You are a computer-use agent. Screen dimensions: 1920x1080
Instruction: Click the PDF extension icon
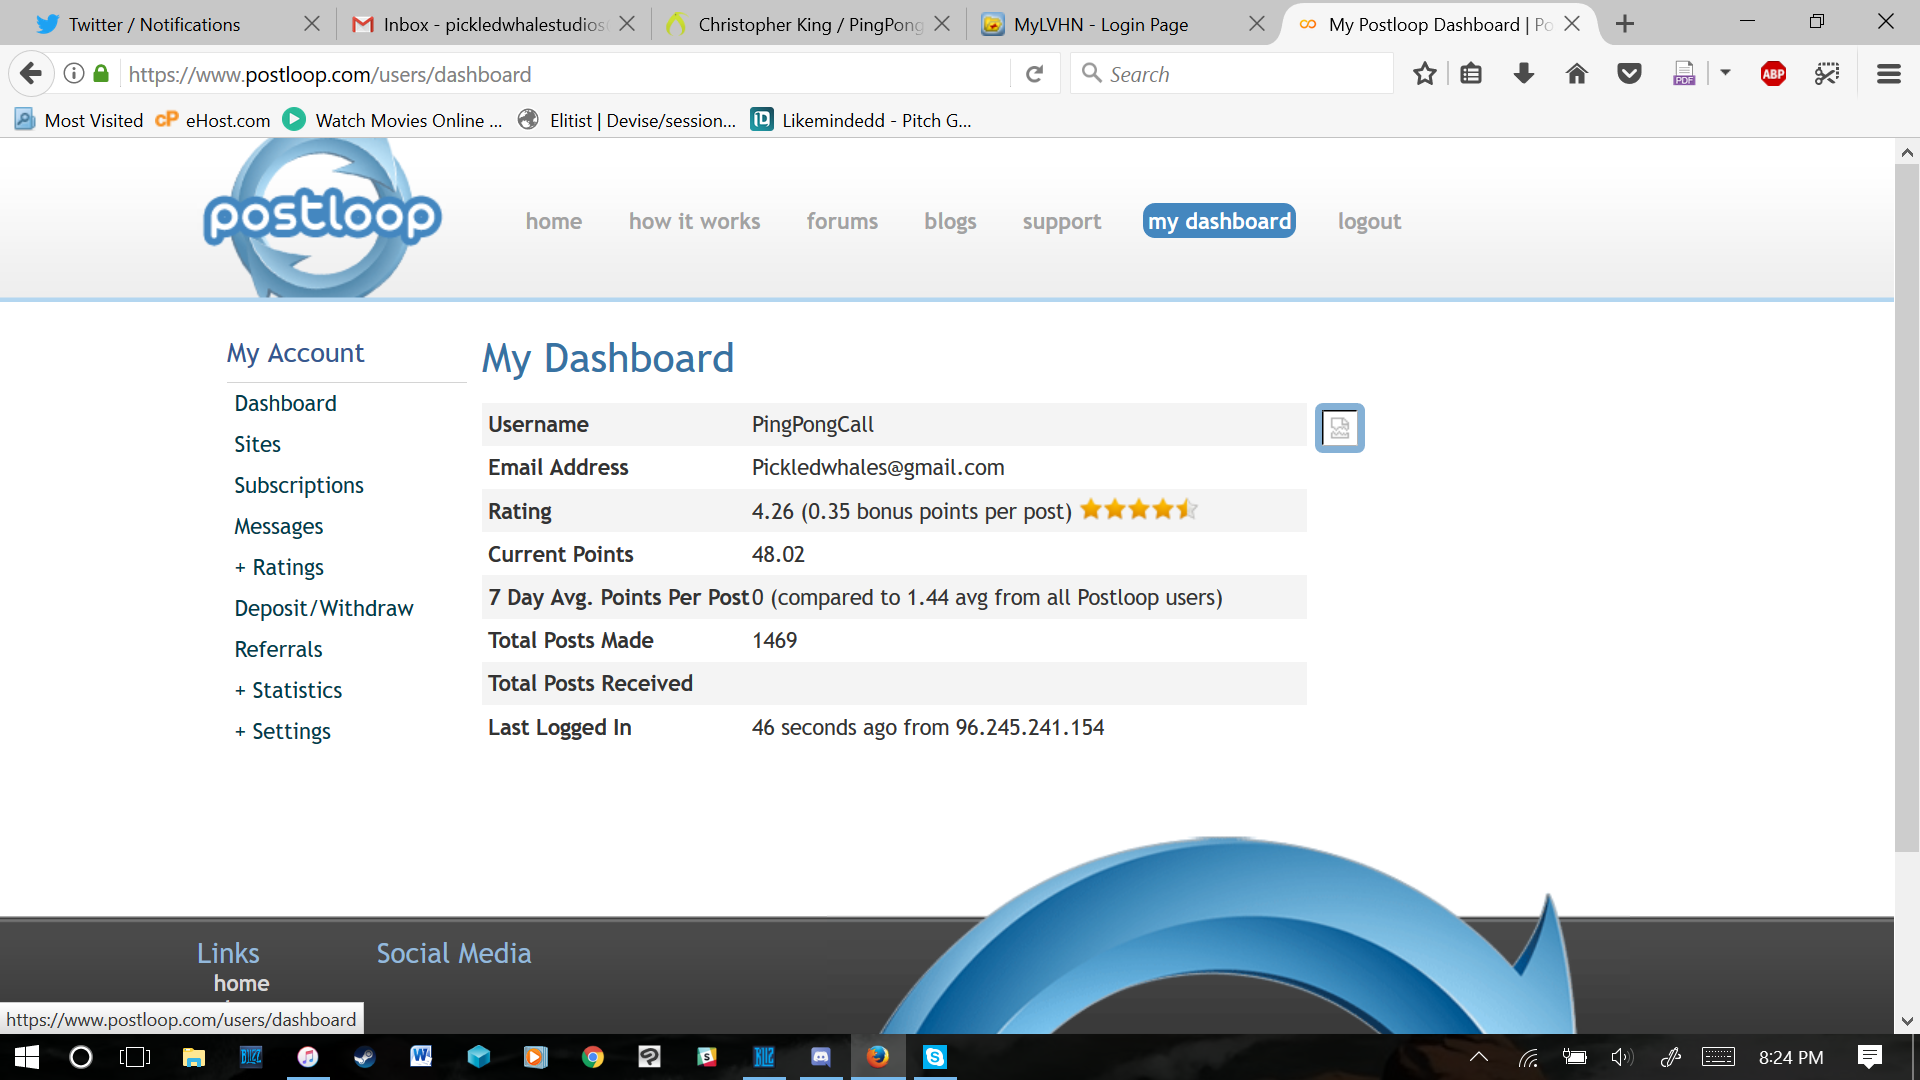click(x=1684, y=74)
